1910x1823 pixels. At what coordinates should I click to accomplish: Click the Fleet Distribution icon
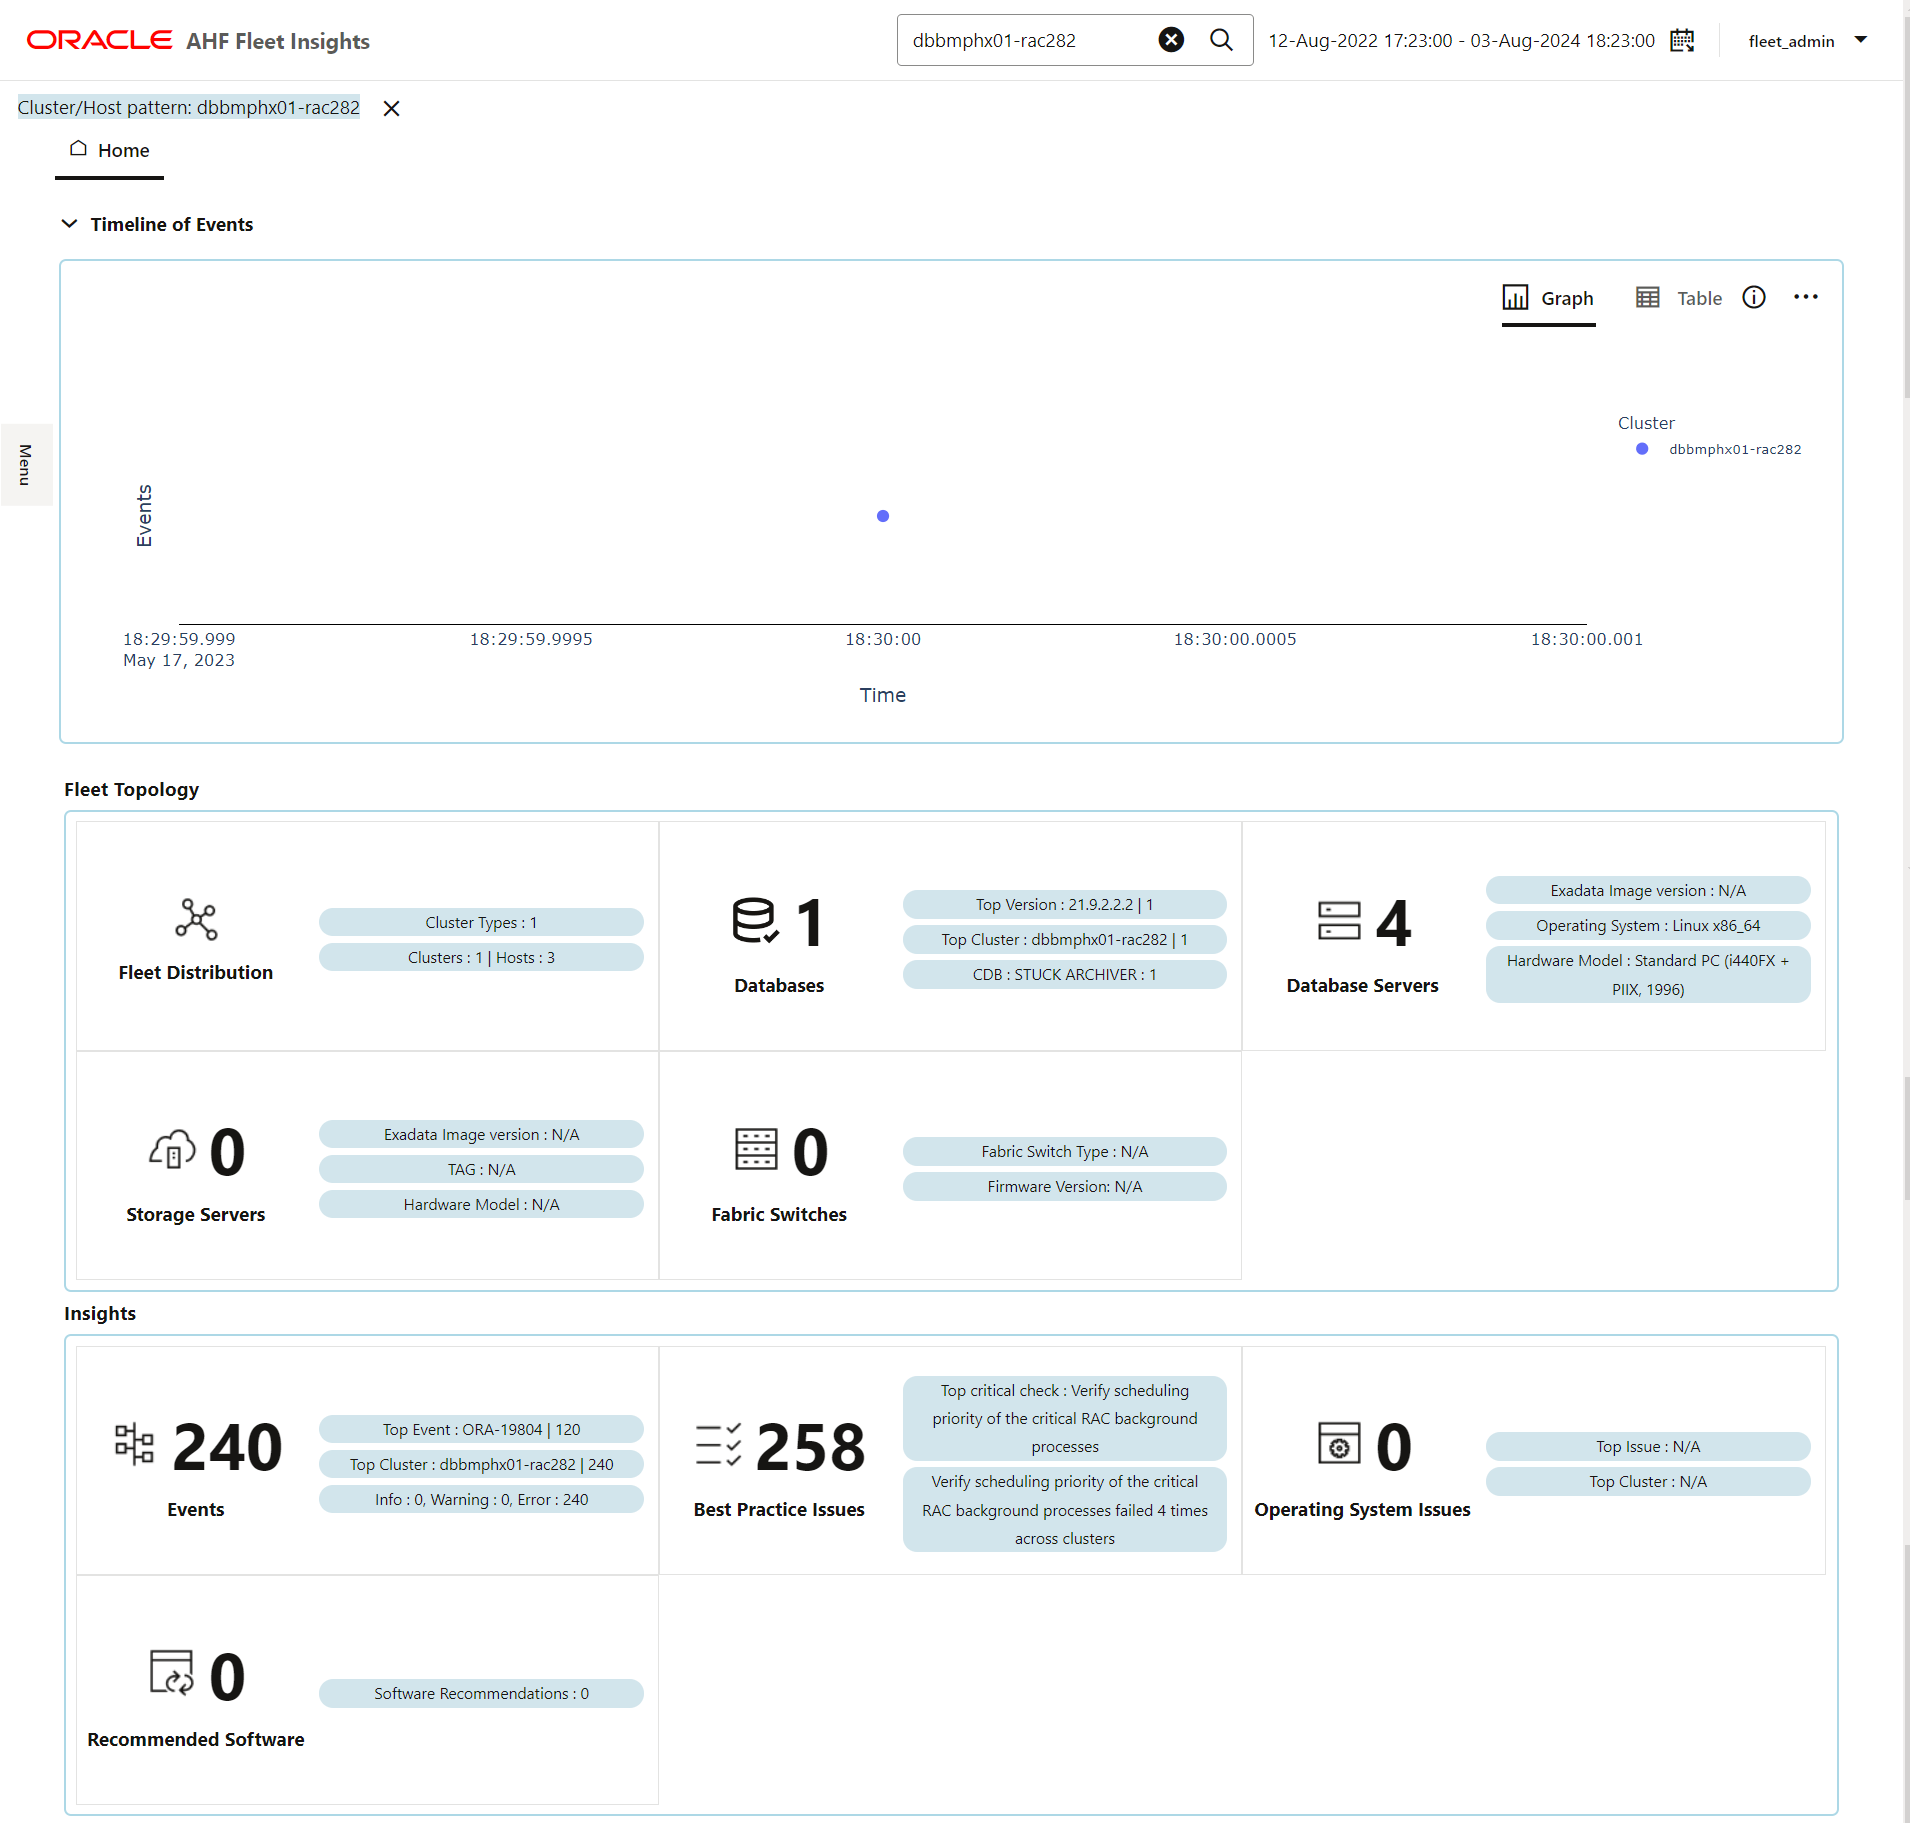[x=196, y=919]
